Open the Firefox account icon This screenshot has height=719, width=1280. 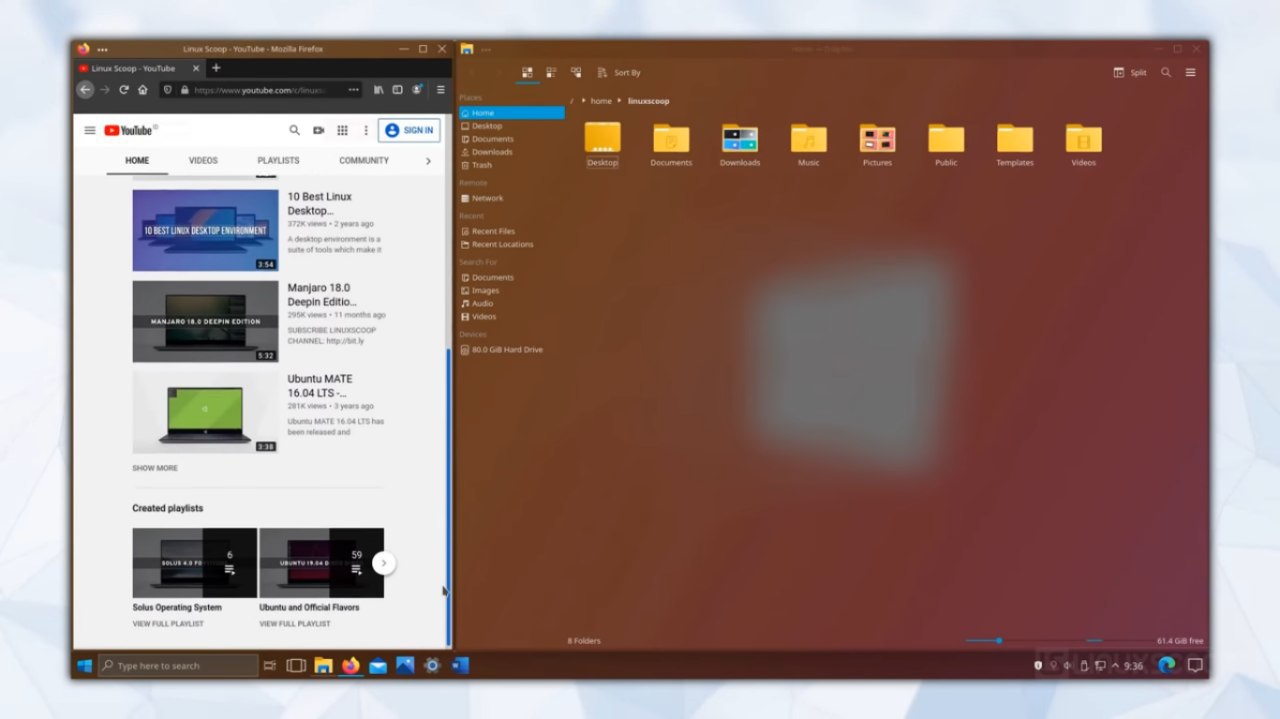(x=417, y=90)
